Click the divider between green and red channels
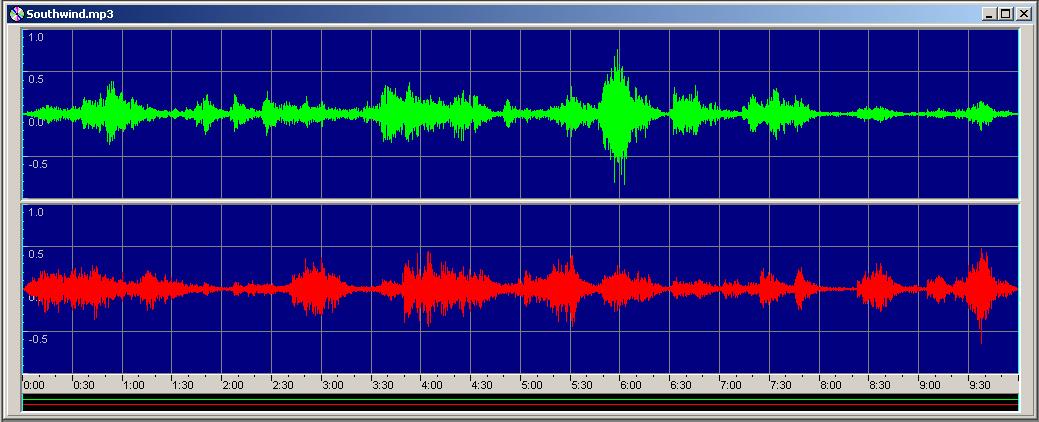Viewport: 1039px width, 422px height. (520, 202)
